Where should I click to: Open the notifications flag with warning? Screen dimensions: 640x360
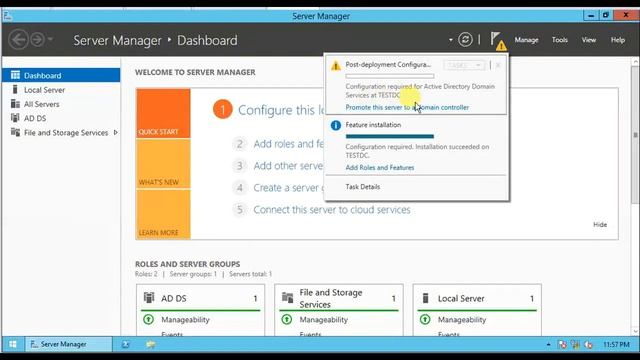[x=498, y=41]
